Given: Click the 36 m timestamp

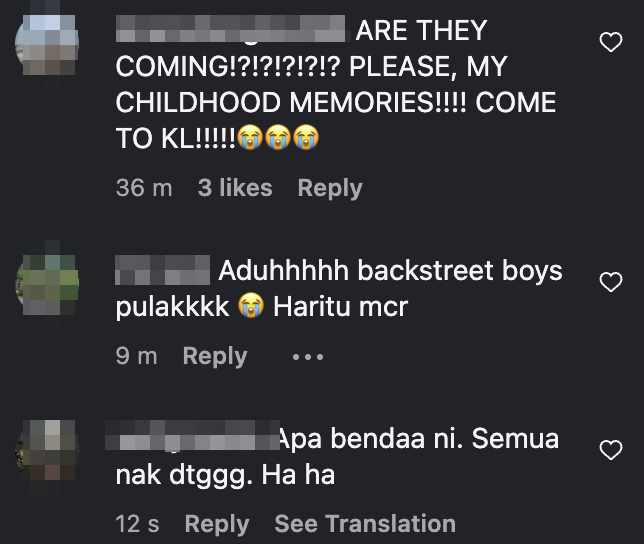Looking at the screenshot, I should pos(144,188).
